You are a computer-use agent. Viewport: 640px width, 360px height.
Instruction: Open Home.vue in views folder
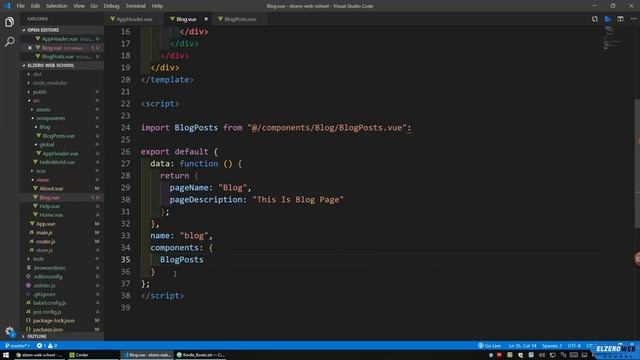pos(51,215)
